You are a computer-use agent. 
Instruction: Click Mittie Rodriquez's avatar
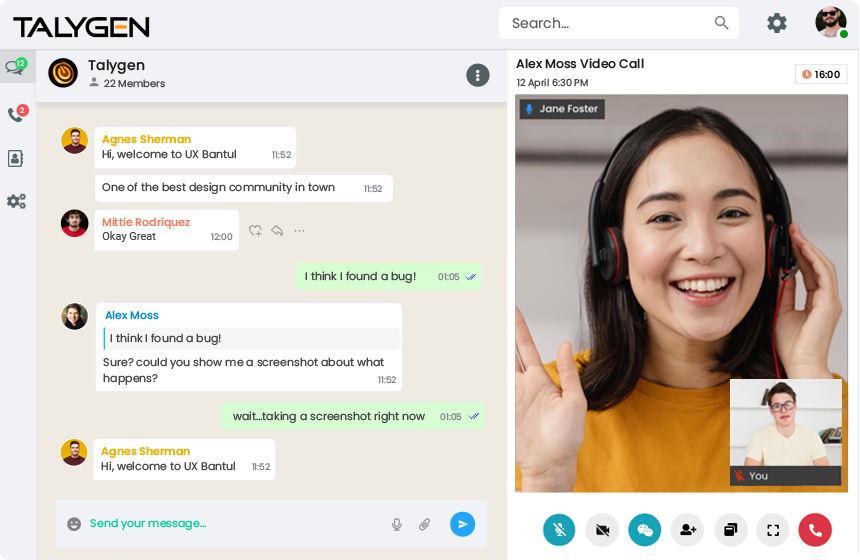coord(75,223)
